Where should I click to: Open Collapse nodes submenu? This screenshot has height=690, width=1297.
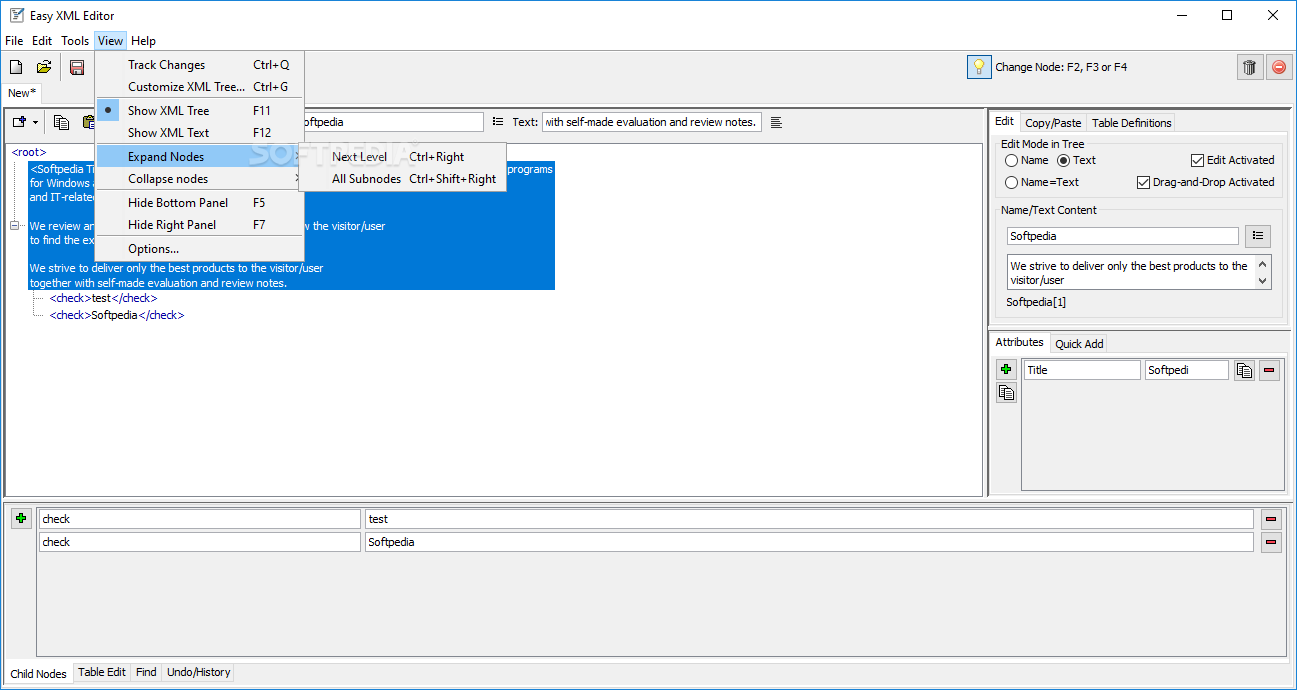[x=199, y=179]
